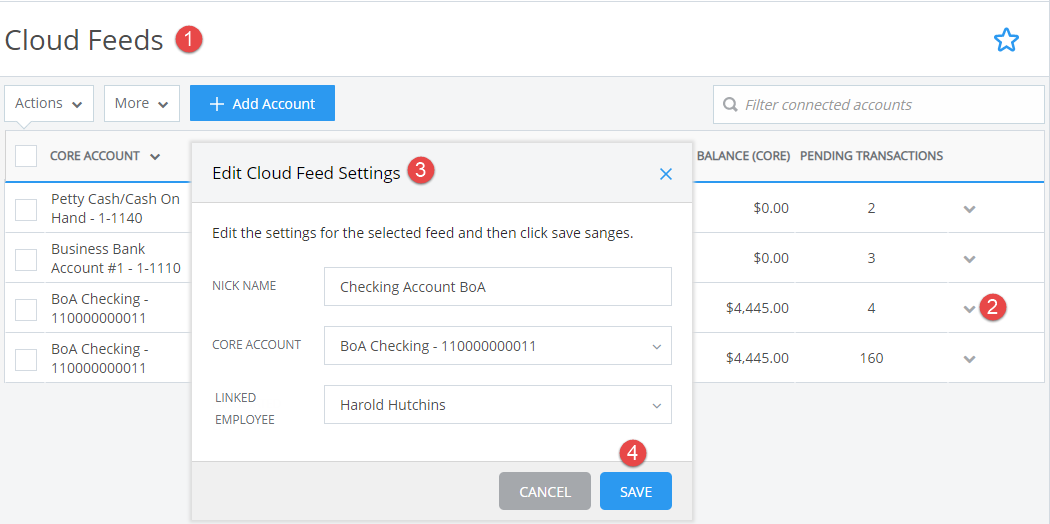Click the Pending Transactions column header

coord(871,156)
